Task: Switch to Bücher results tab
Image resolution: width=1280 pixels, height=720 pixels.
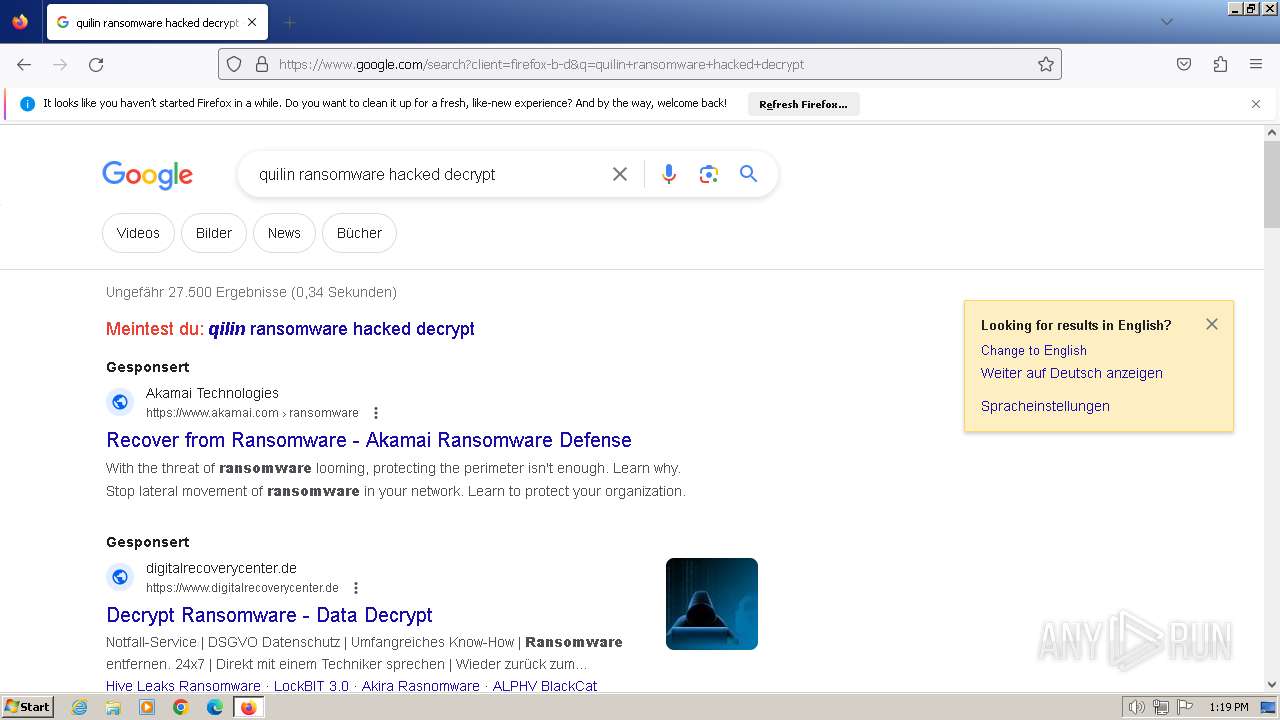Action: (x=359, y=233)
